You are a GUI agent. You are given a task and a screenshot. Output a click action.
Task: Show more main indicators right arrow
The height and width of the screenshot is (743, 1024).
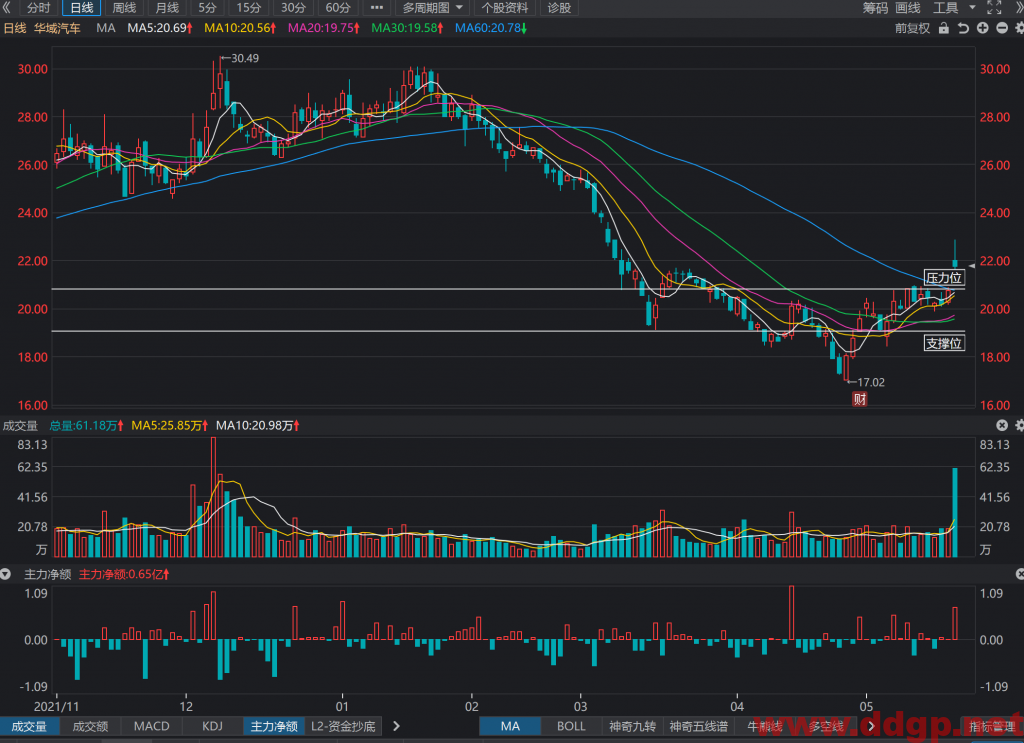point(871,726)
